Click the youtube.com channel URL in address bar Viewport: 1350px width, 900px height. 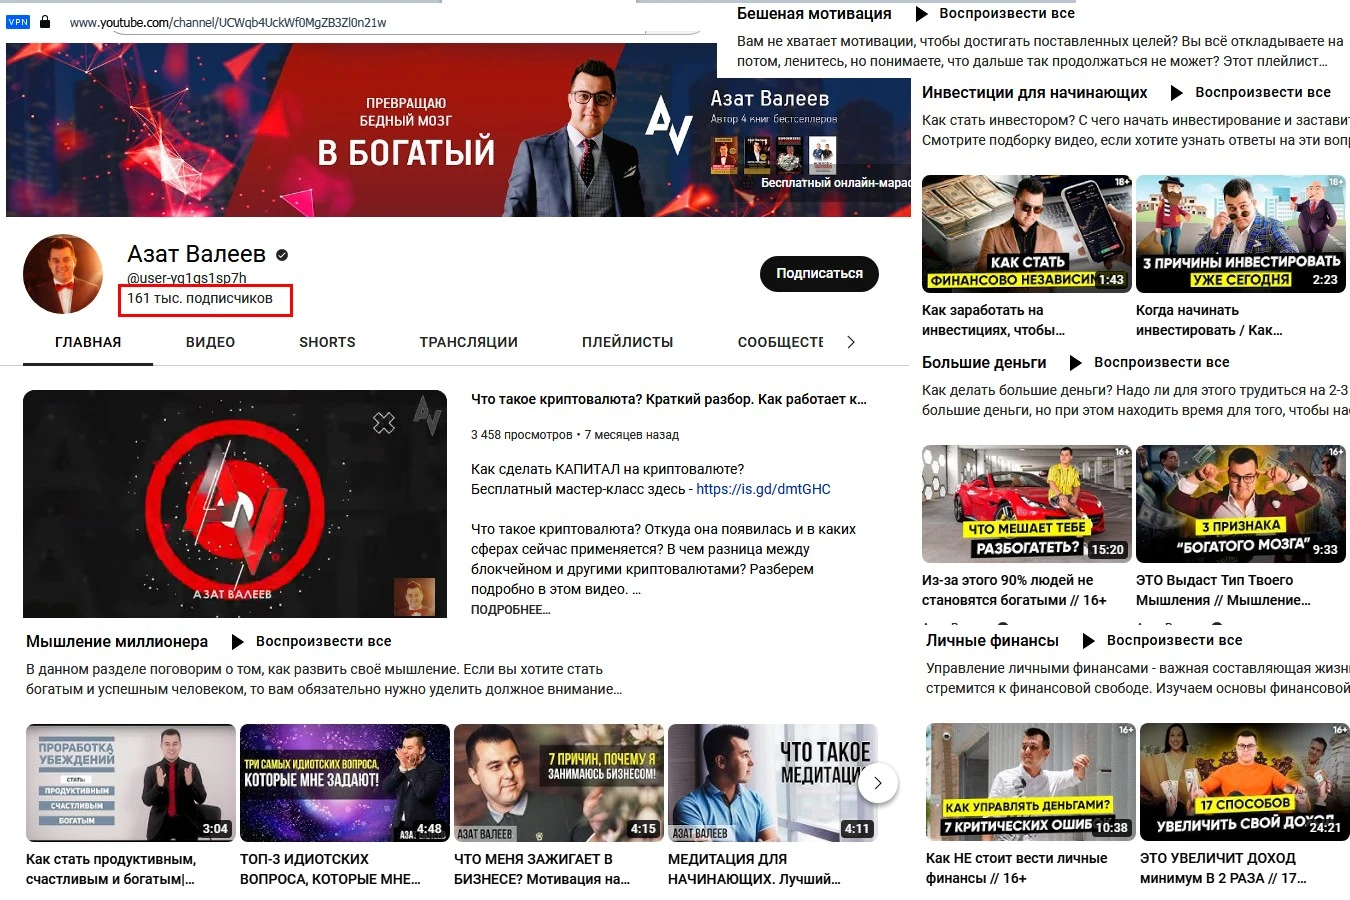point(228,22)
